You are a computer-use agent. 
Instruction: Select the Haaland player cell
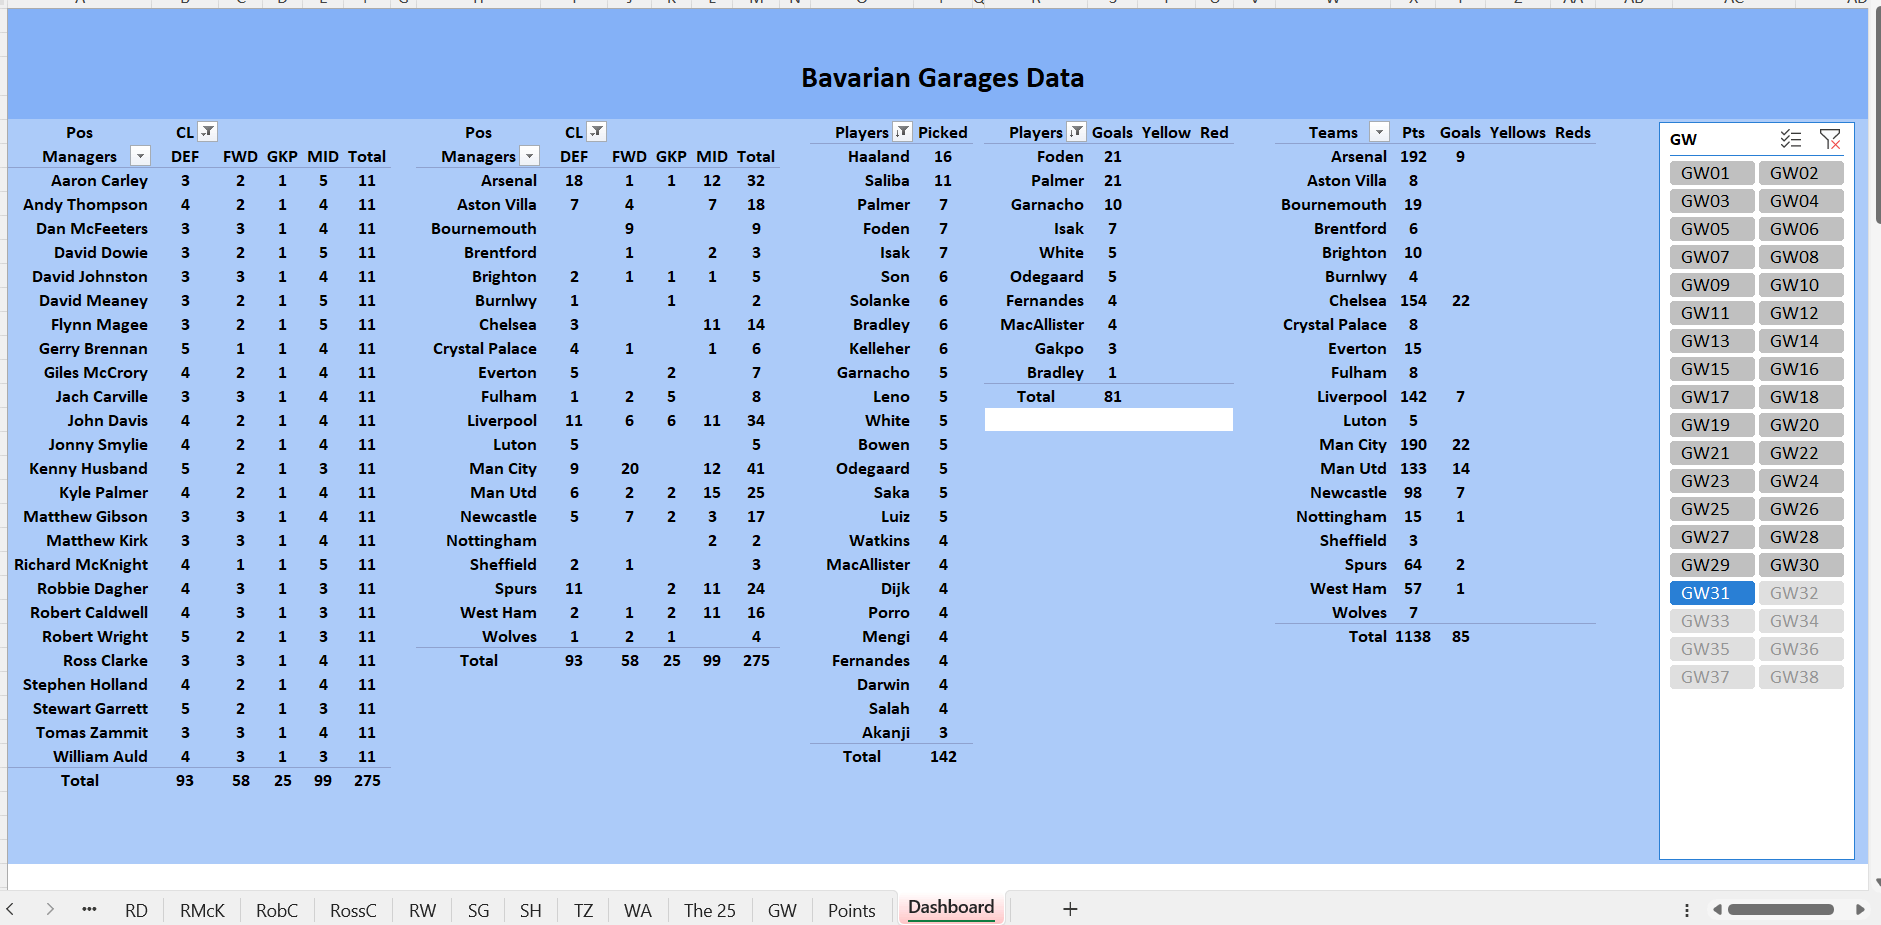point(879,157)
